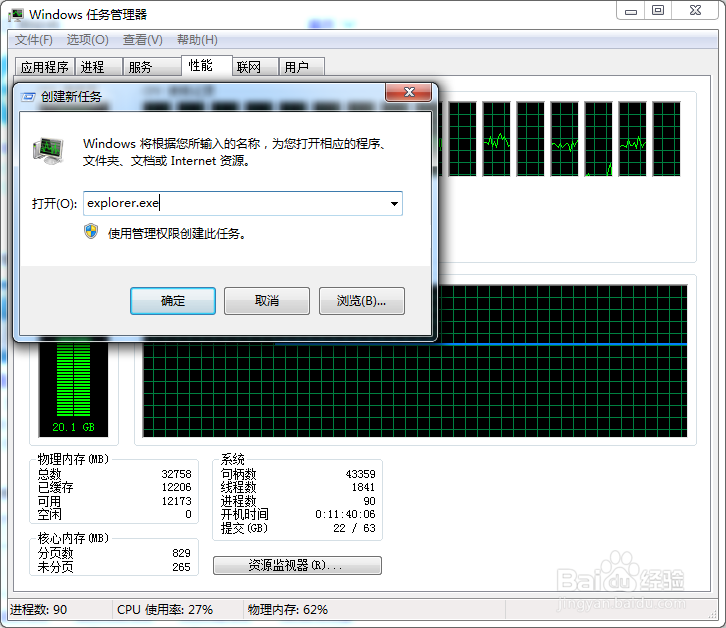This screenshot has height=628, width=726.
Task: Click the 句柄数 value 43359
Action: tap(361, 474)
